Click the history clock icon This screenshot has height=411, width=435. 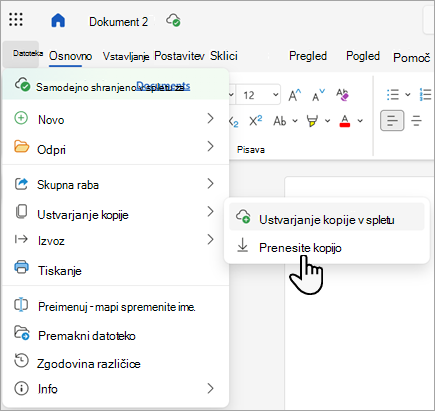(21, 361)
